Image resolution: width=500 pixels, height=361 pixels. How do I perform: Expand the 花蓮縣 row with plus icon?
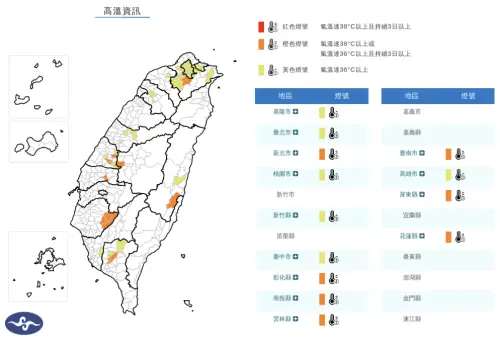422,236
